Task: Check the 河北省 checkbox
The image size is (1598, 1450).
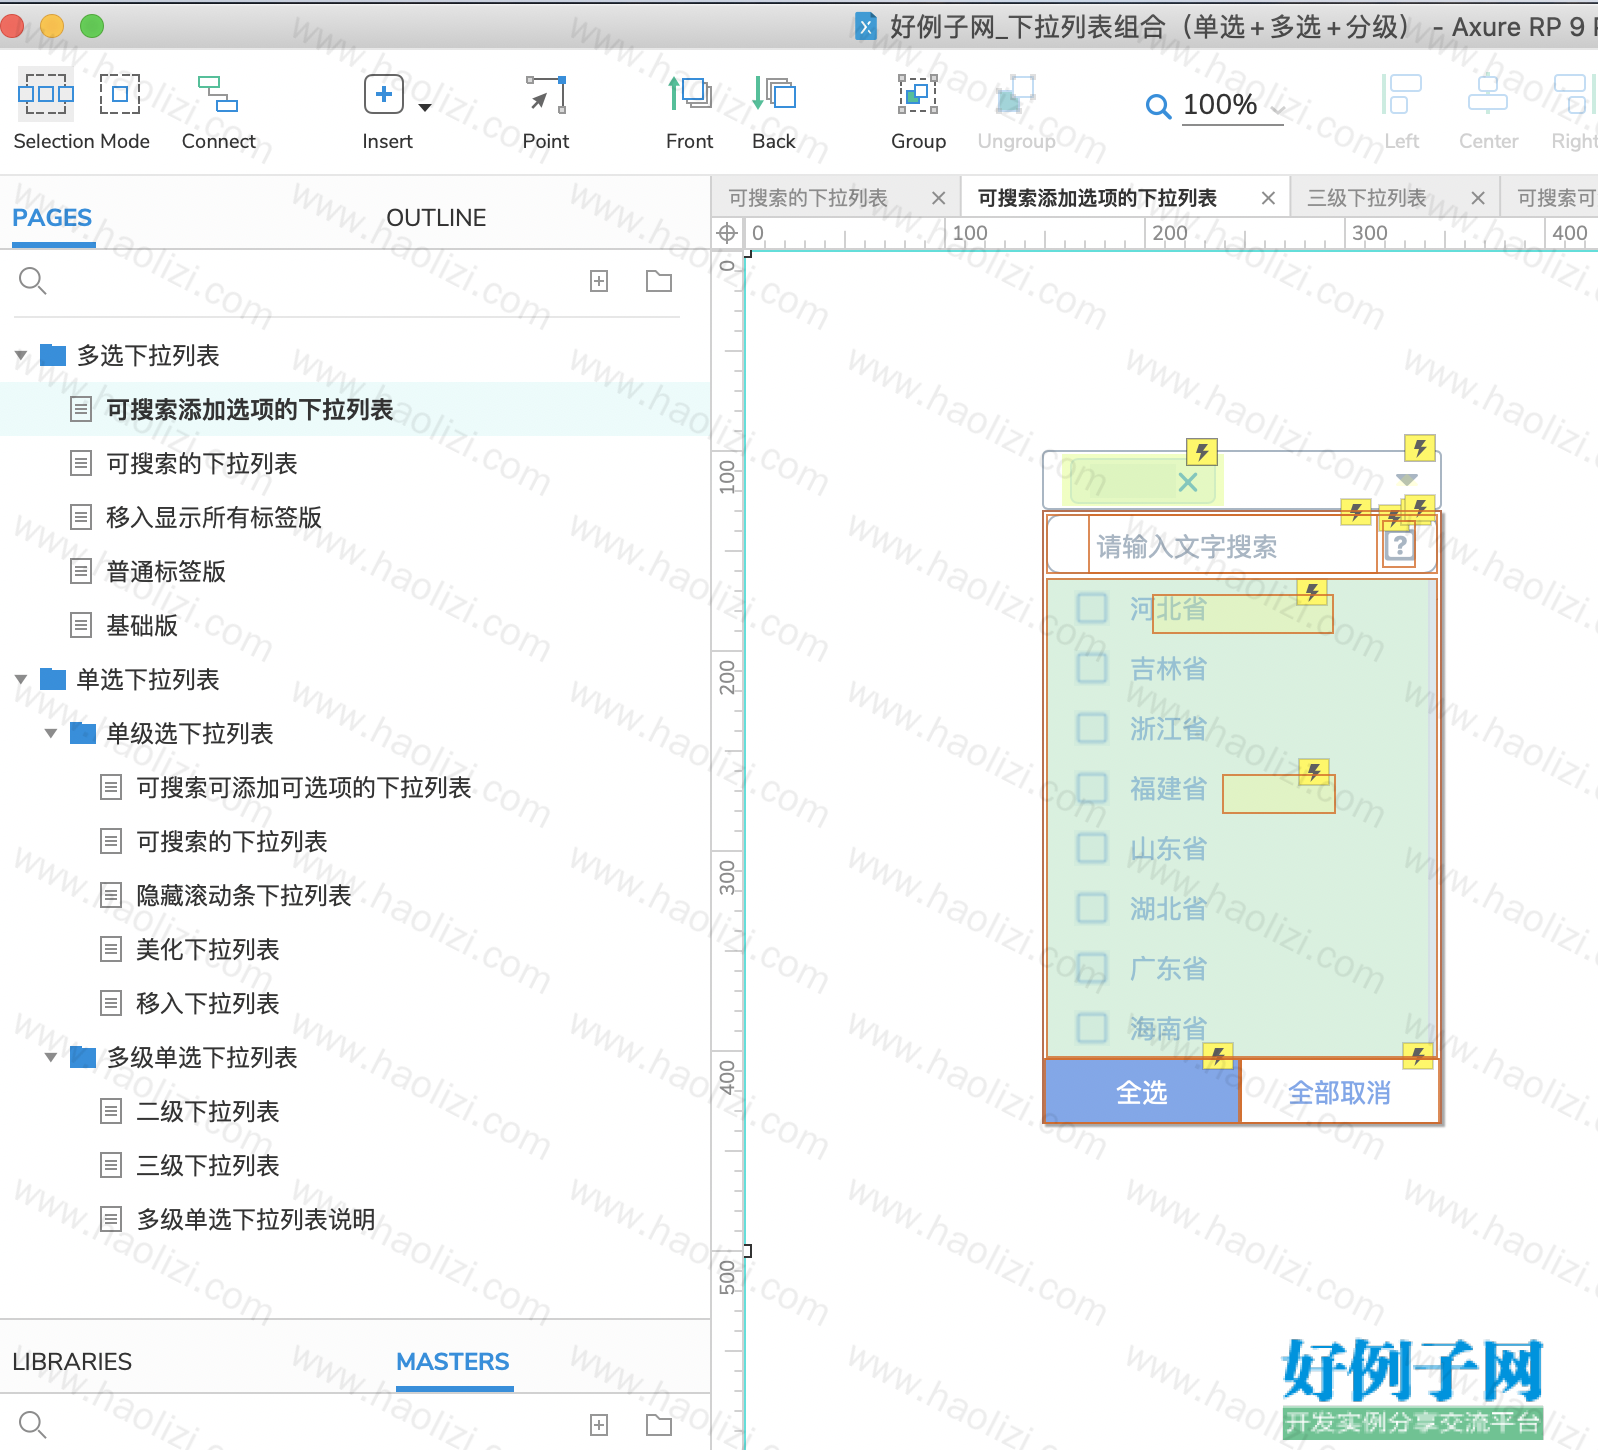Action: [x=1092, y=608]
